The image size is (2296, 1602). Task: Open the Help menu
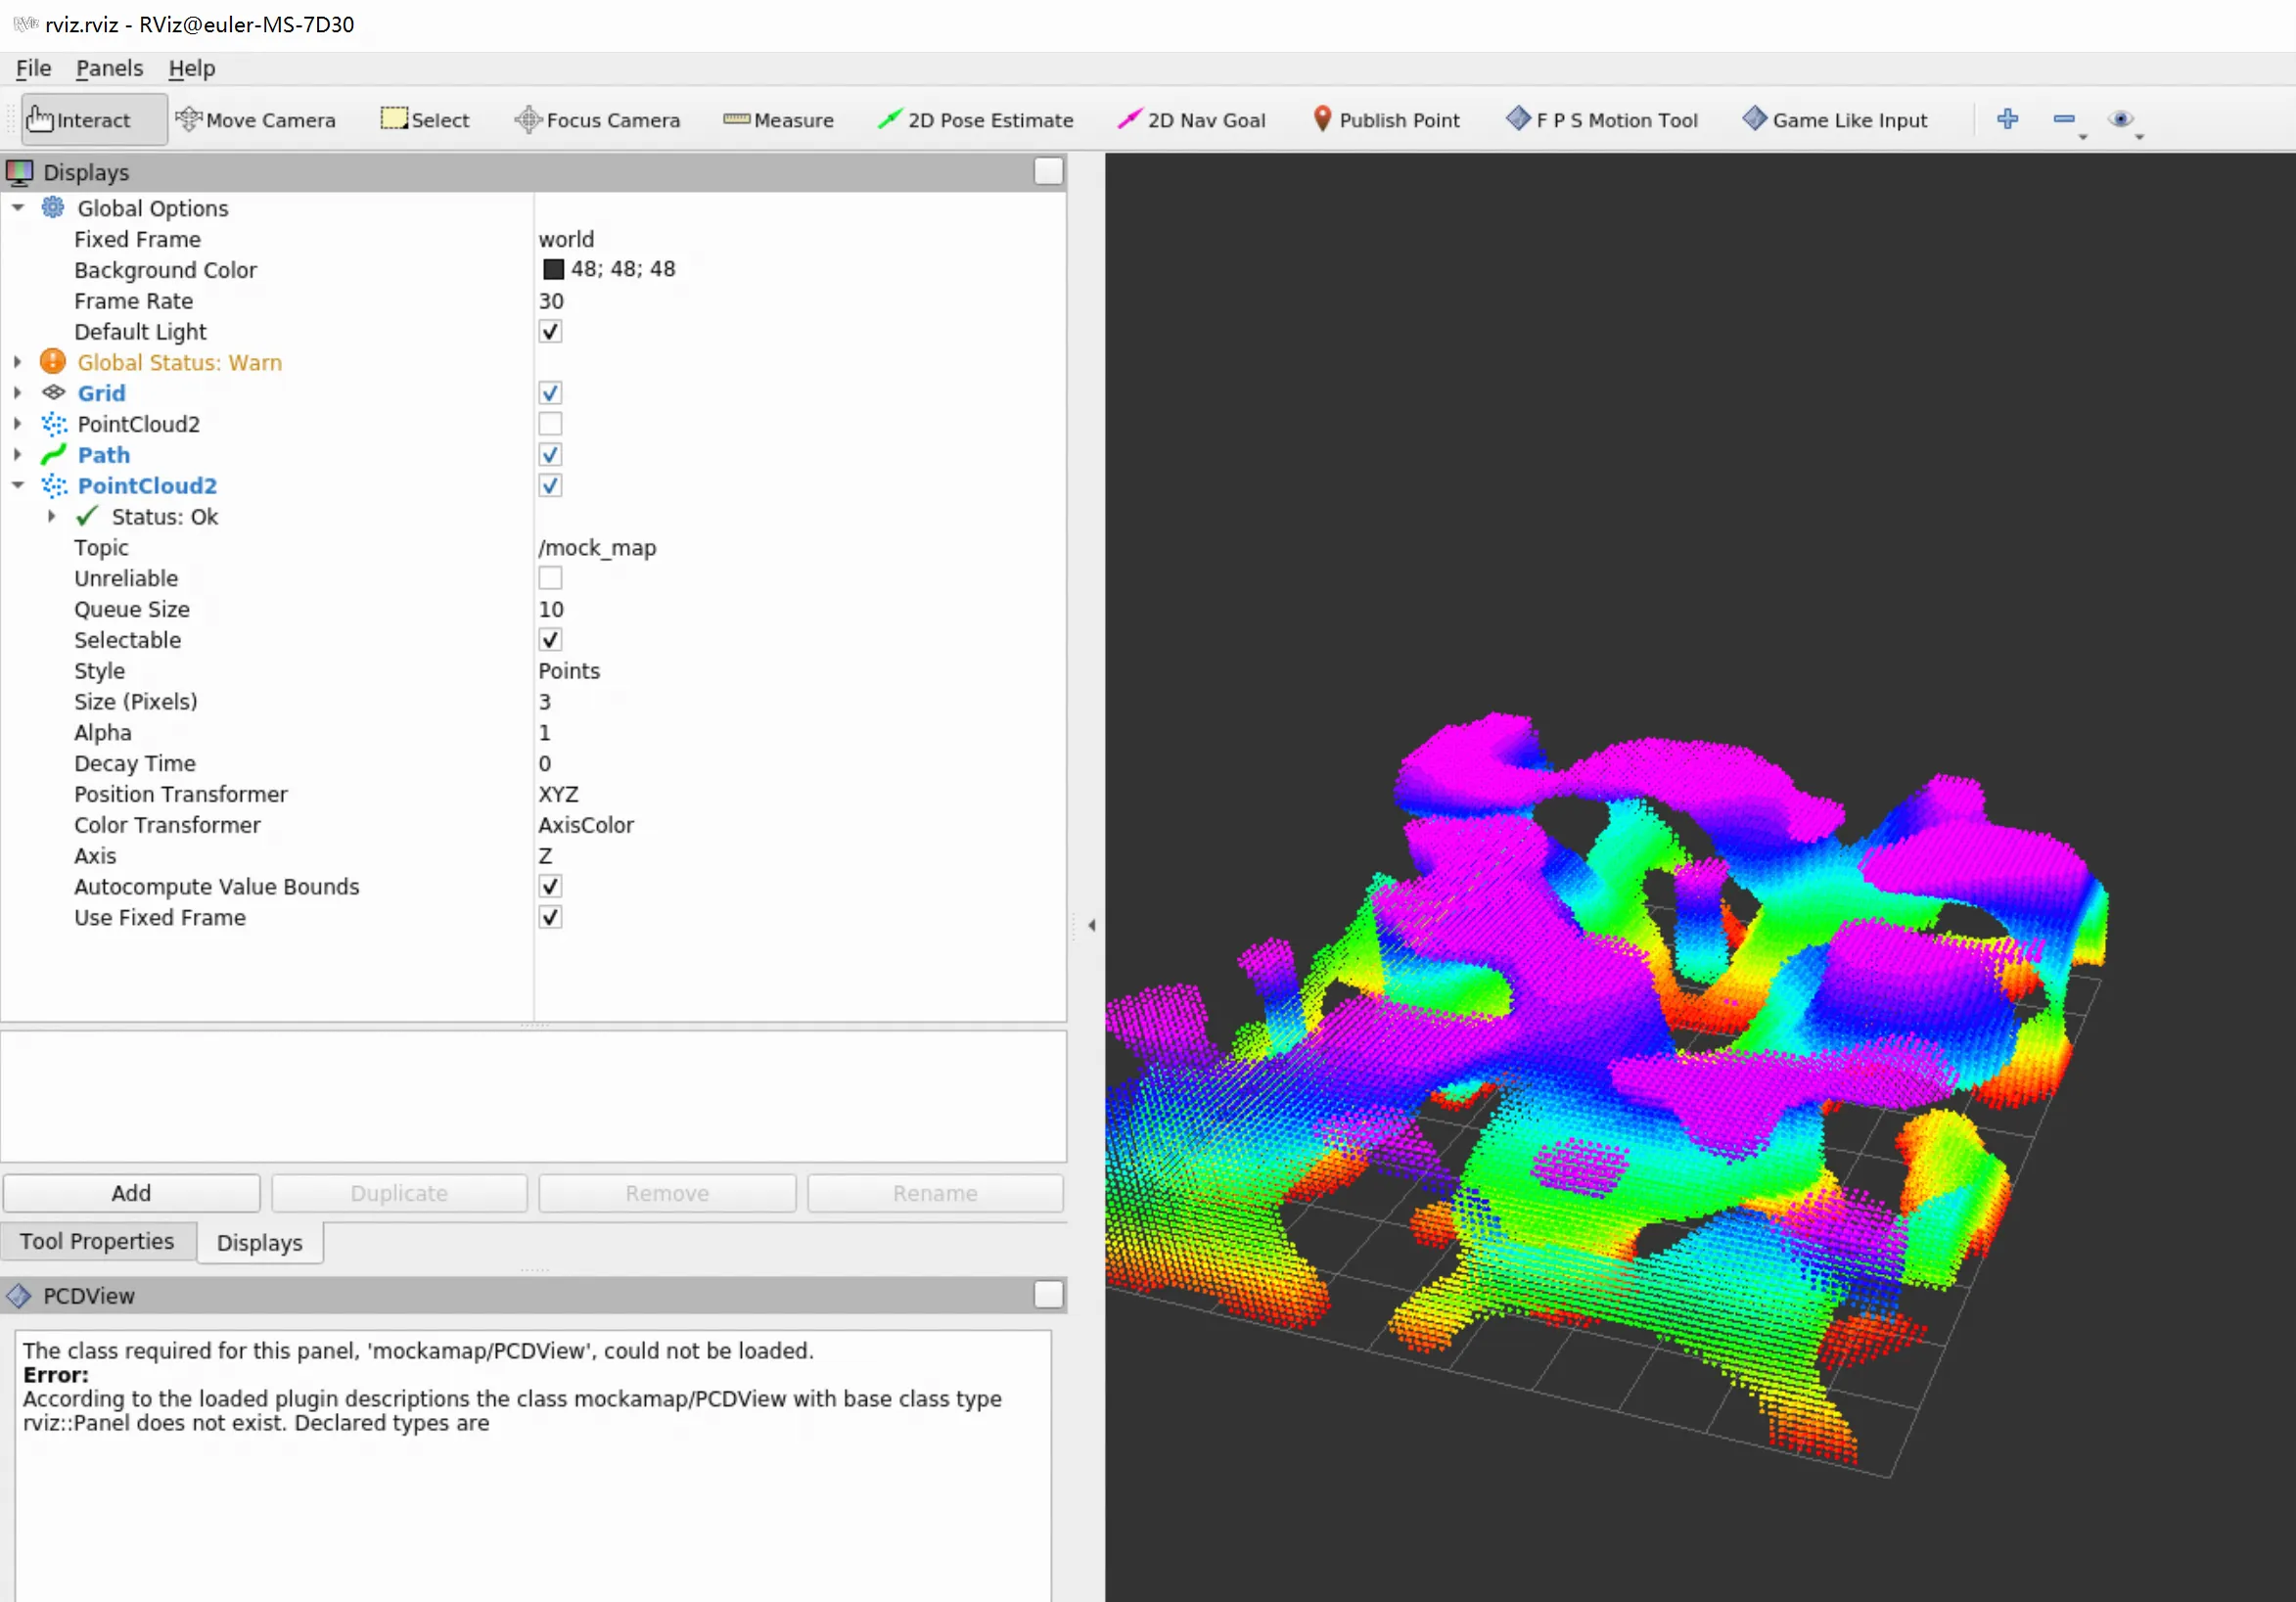tap(192, 68)
